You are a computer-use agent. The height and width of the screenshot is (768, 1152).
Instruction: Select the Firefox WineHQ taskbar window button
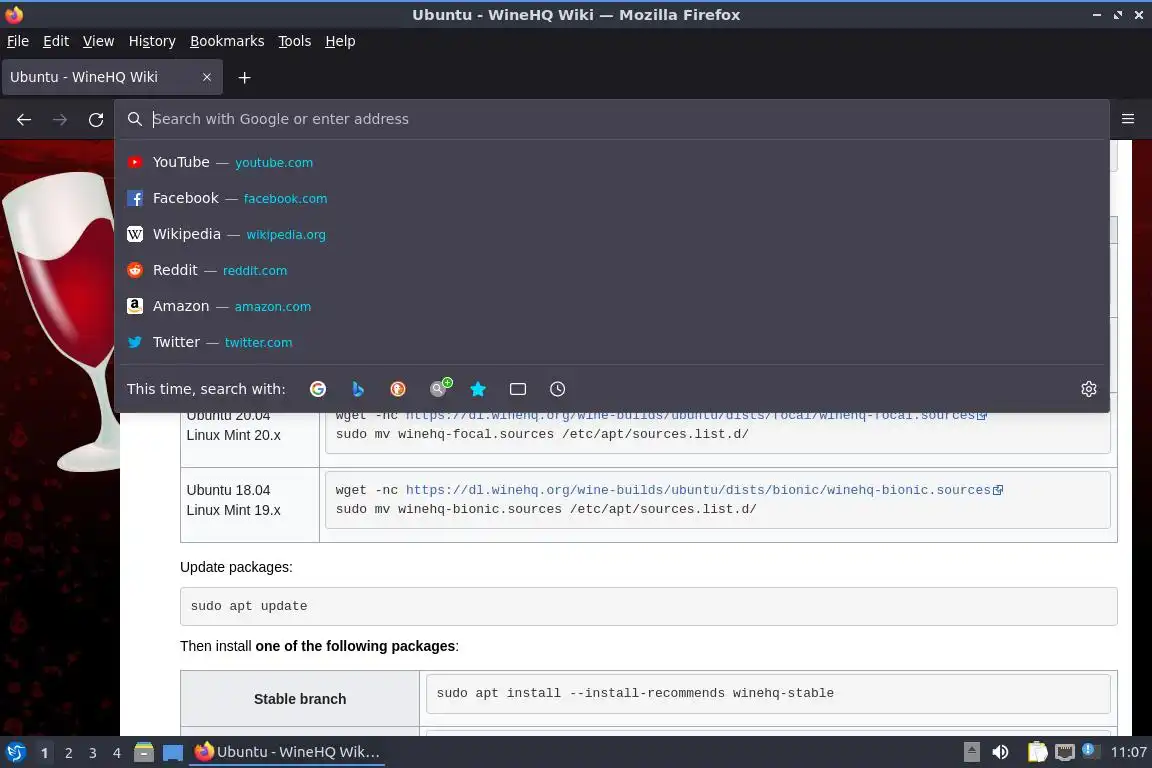point(287,752)
